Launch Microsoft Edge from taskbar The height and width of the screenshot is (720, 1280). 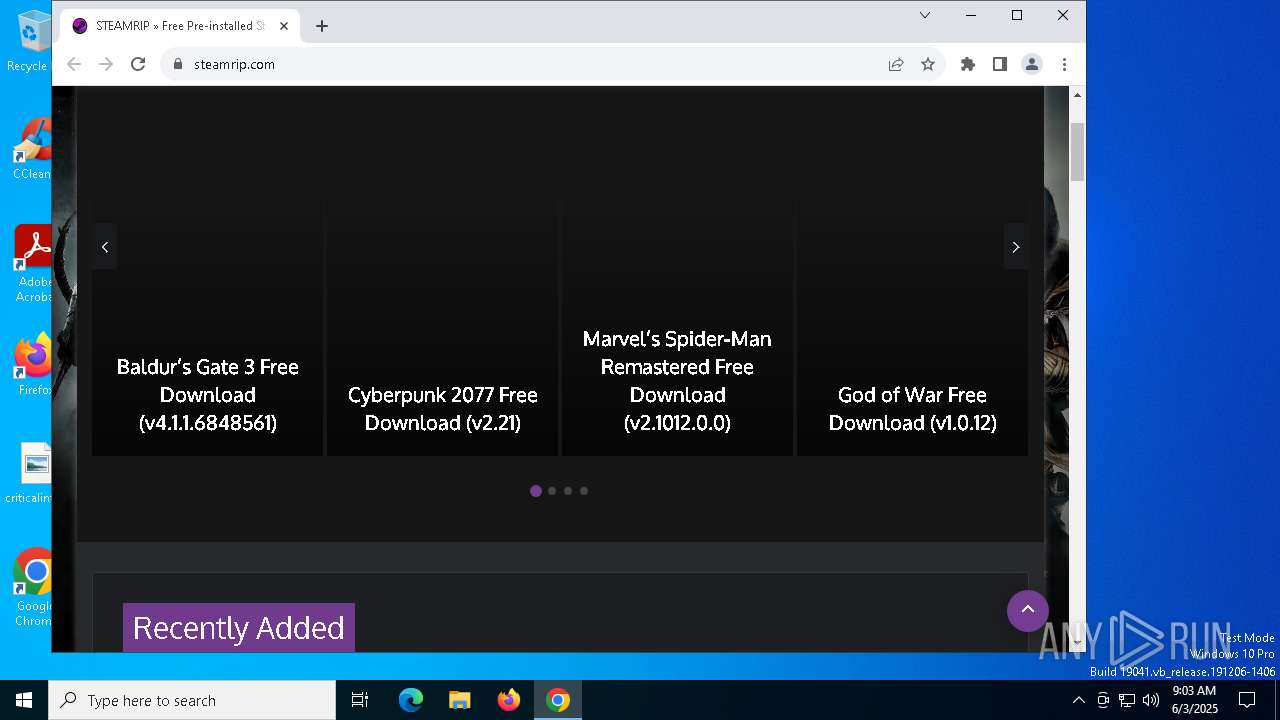(x=411, y=700)
